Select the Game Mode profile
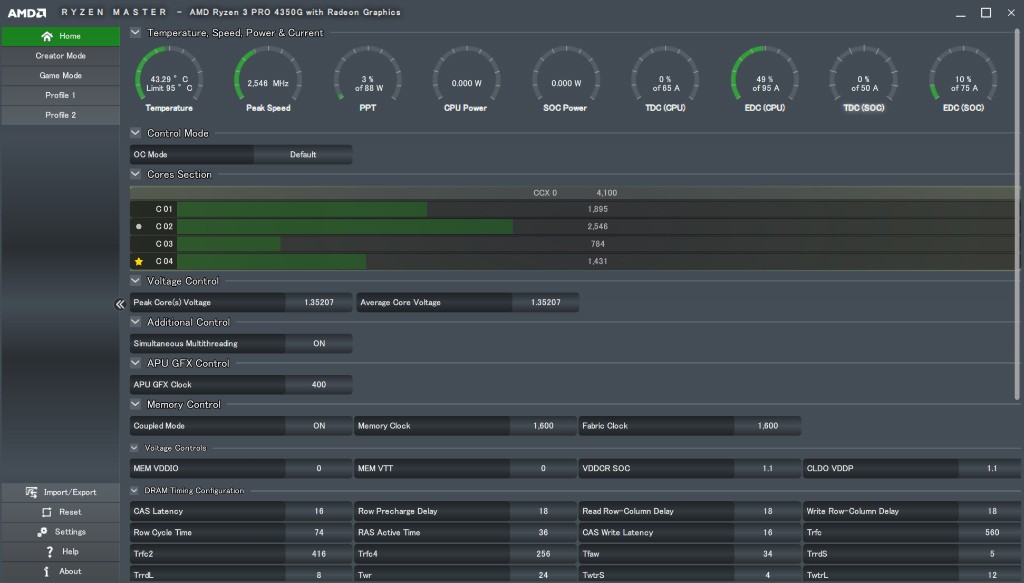 tap(60, 75)
